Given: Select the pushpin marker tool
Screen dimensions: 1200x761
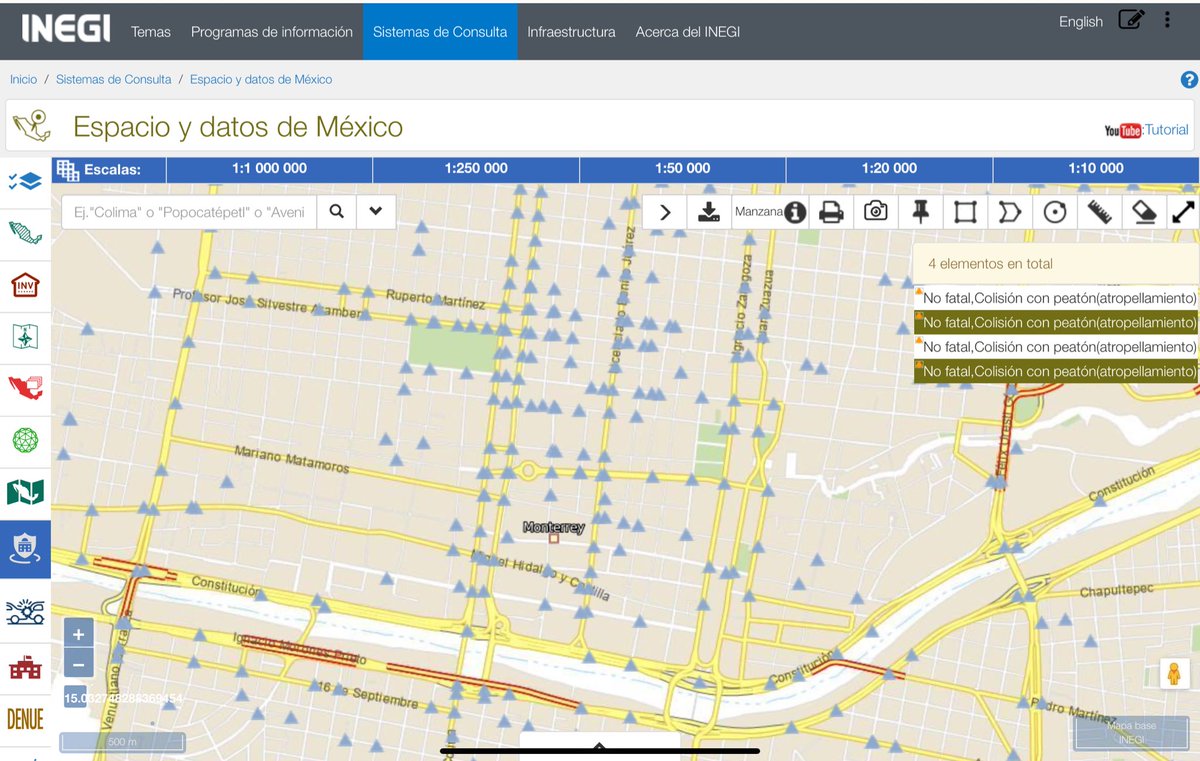Looking at the screenshot, I should (920, 212).
